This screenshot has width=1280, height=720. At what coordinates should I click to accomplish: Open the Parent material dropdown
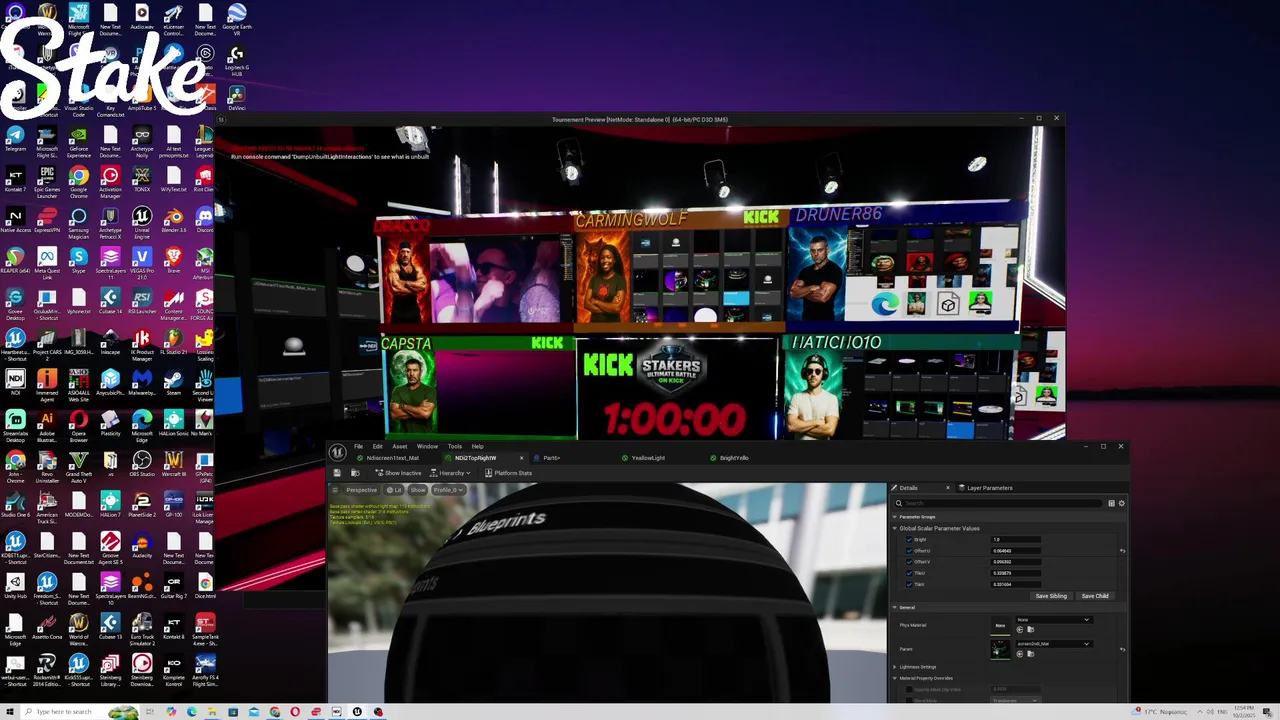coord(1053,643)
